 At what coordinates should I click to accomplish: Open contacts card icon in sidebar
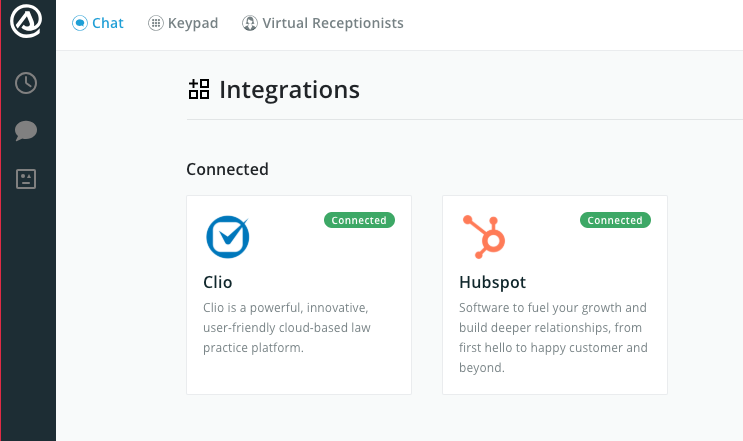26,179
